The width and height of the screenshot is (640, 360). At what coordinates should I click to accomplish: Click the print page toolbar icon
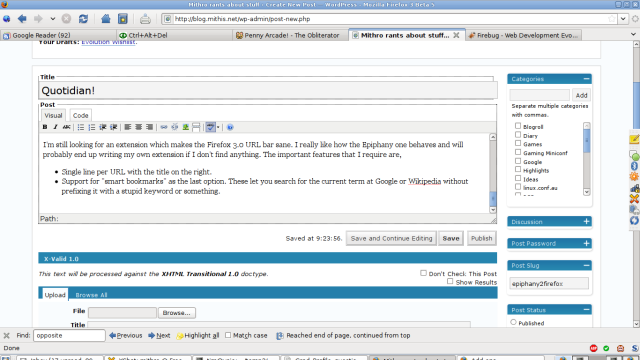(x=145, y=19)
